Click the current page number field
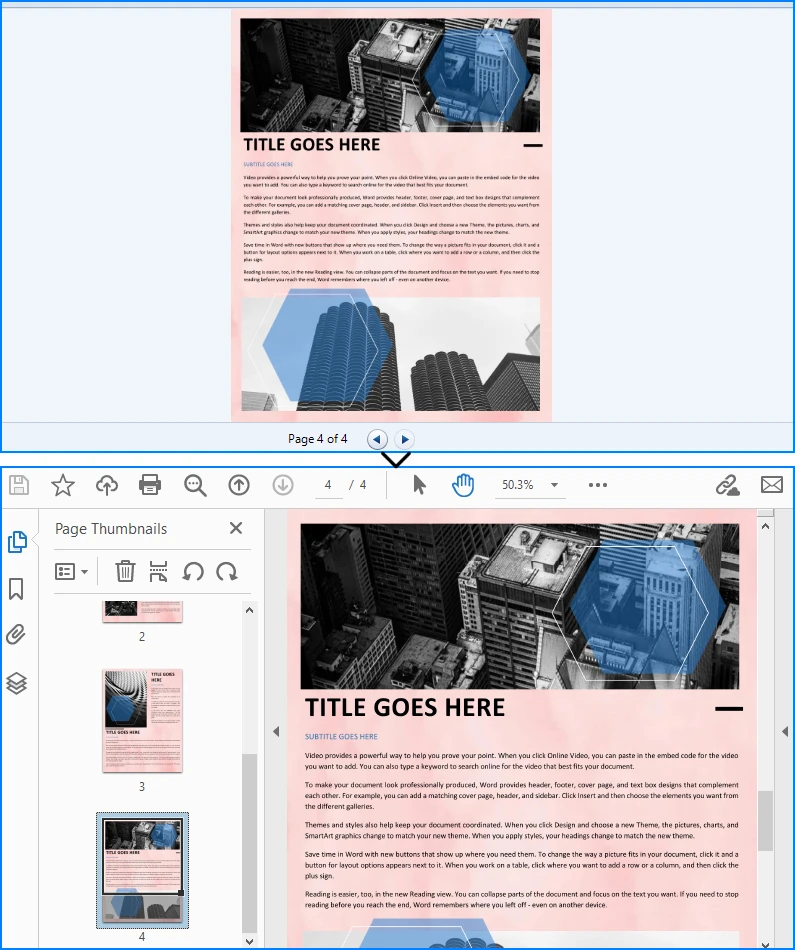Image resolution: width=795 pixels, height=950 pixels. coord(328,485)
